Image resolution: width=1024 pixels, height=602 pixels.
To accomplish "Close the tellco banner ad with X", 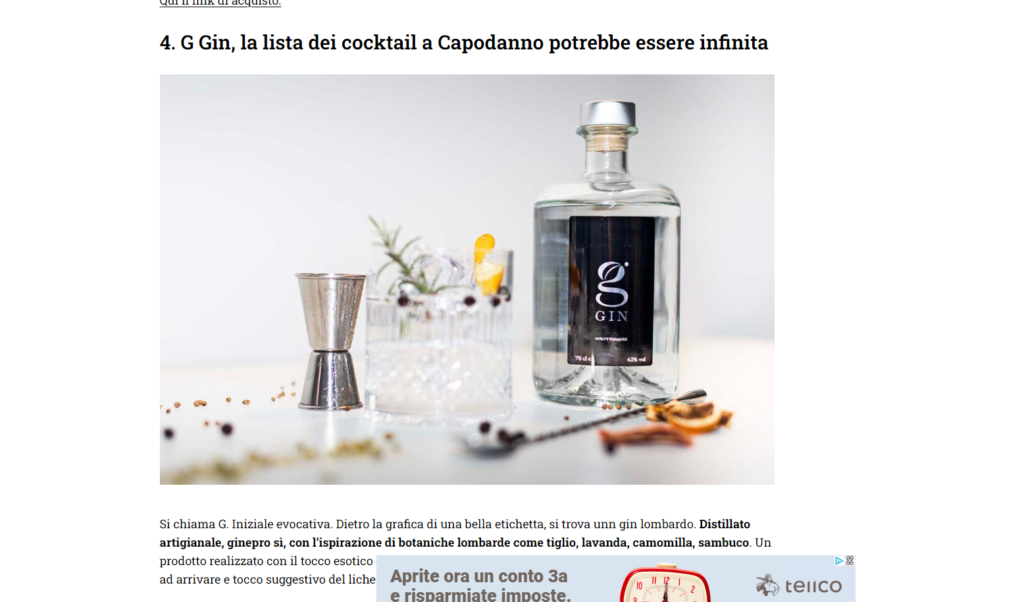I will pyautogui.click(x=850, y=561).
